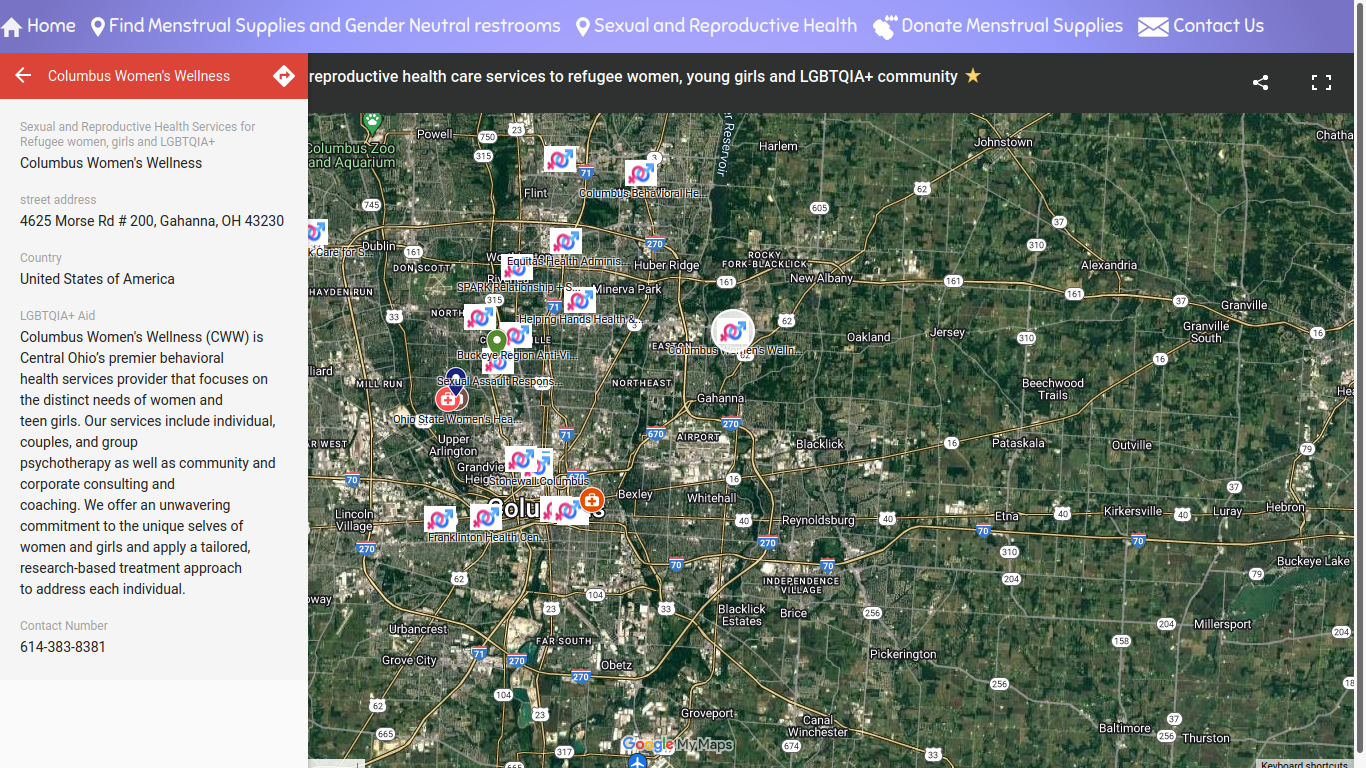Click the Google My Maps logo
This screenshot has height=768, width=1366.
pos(677,744)
